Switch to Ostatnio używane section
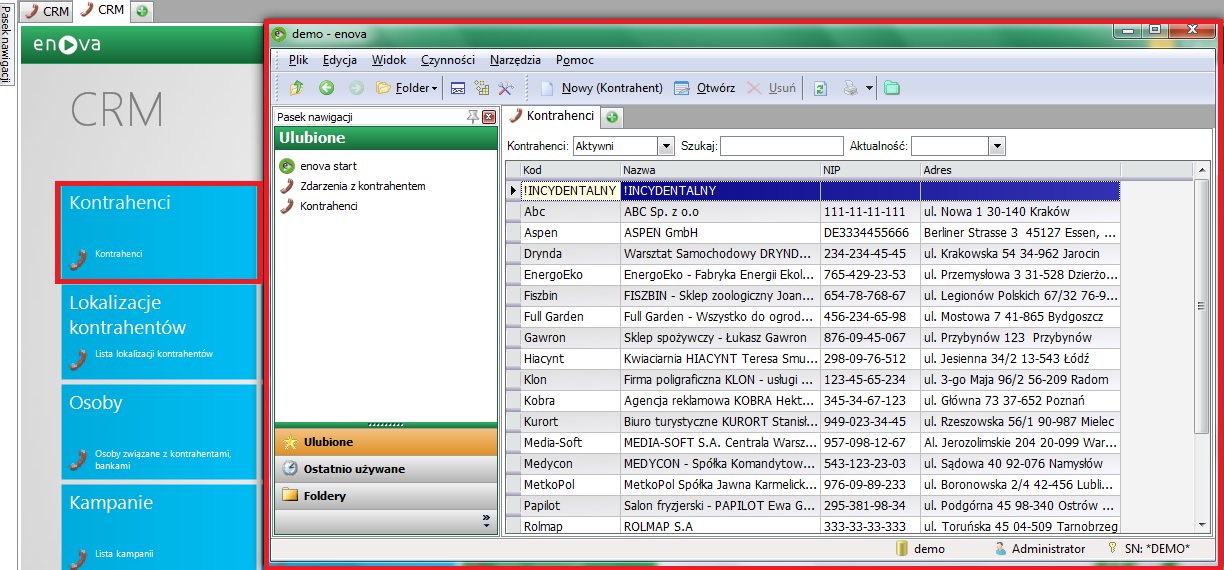The height and width of the screenshot is (570, 1224). pos(386,468)
